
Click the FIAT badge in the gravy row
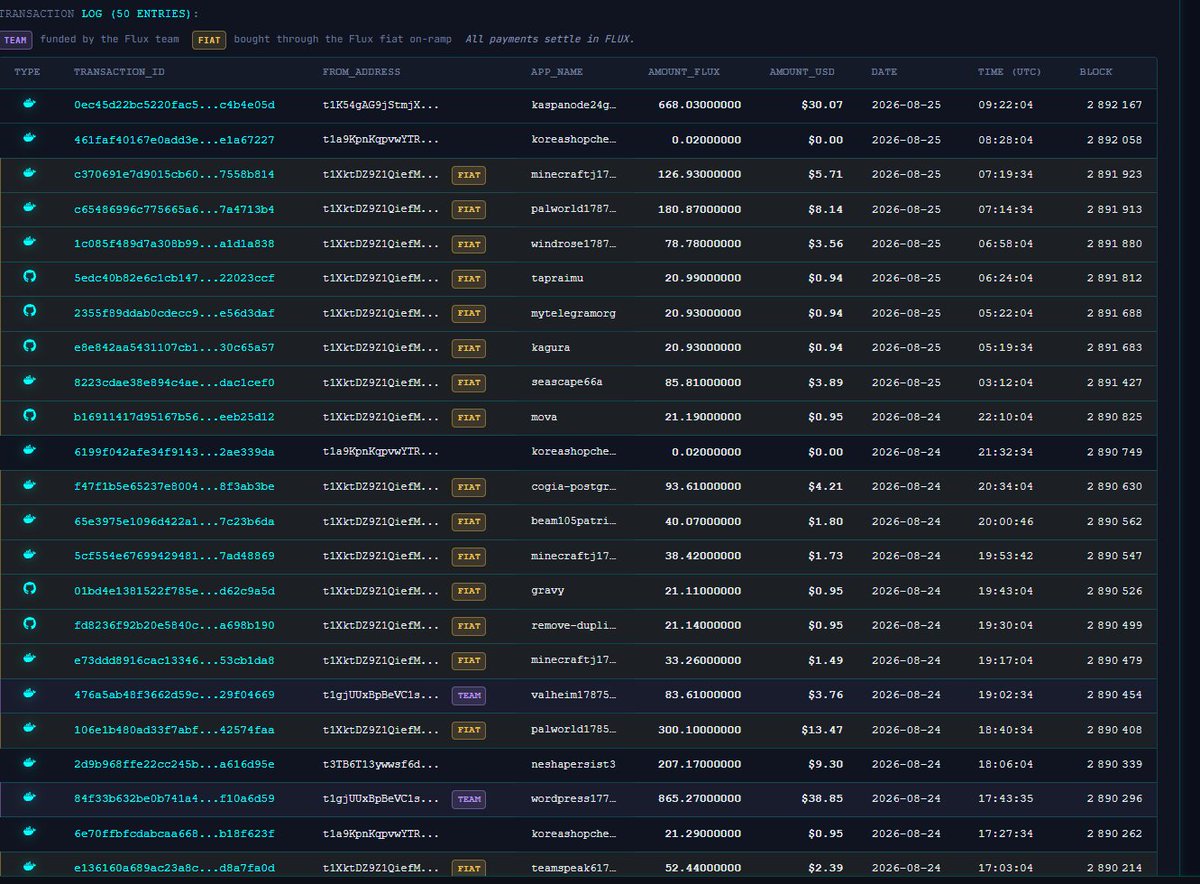click(469, 592)
